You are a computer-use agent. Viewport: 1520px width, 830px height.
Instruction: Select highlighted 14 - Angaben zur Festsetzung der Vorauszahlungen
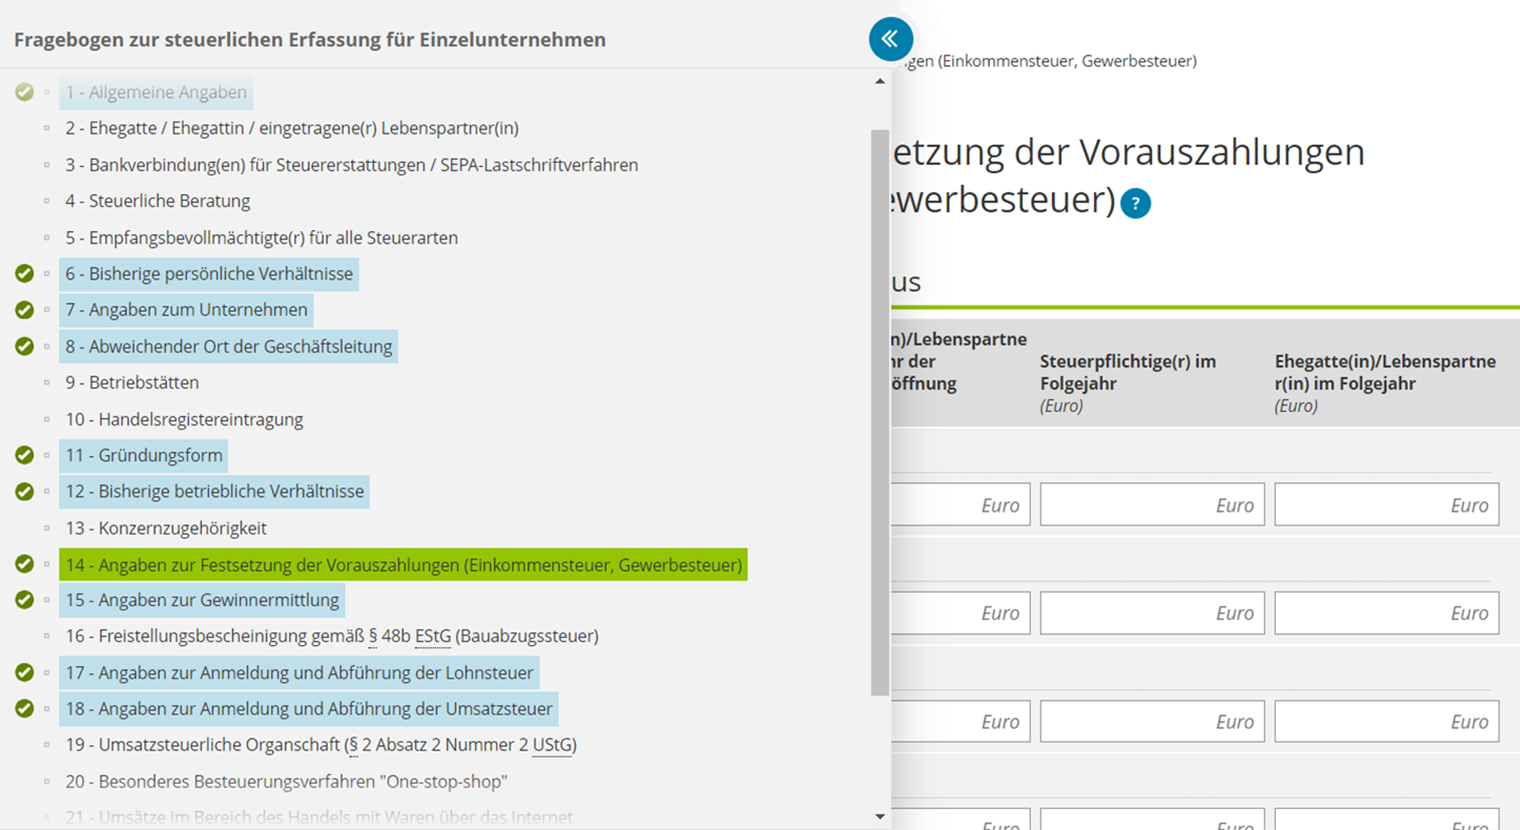403,564
